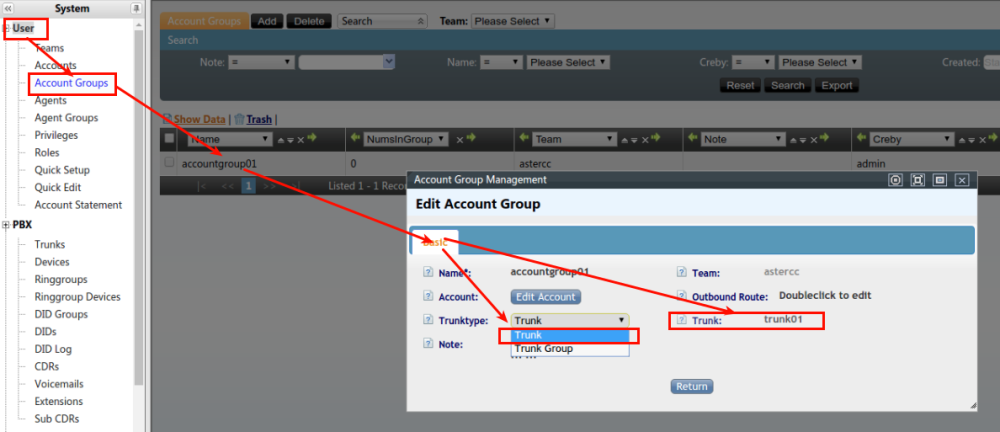The width and height of the screenshot is (1000, 432).
Task: Collapse the User tree node
Action: point(6,28)
